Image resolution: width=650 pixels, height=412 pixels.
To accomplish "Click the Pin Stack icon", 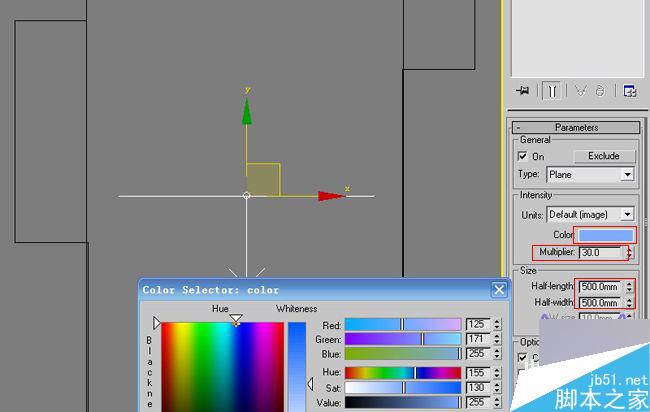I will click(x=522, y=90).
